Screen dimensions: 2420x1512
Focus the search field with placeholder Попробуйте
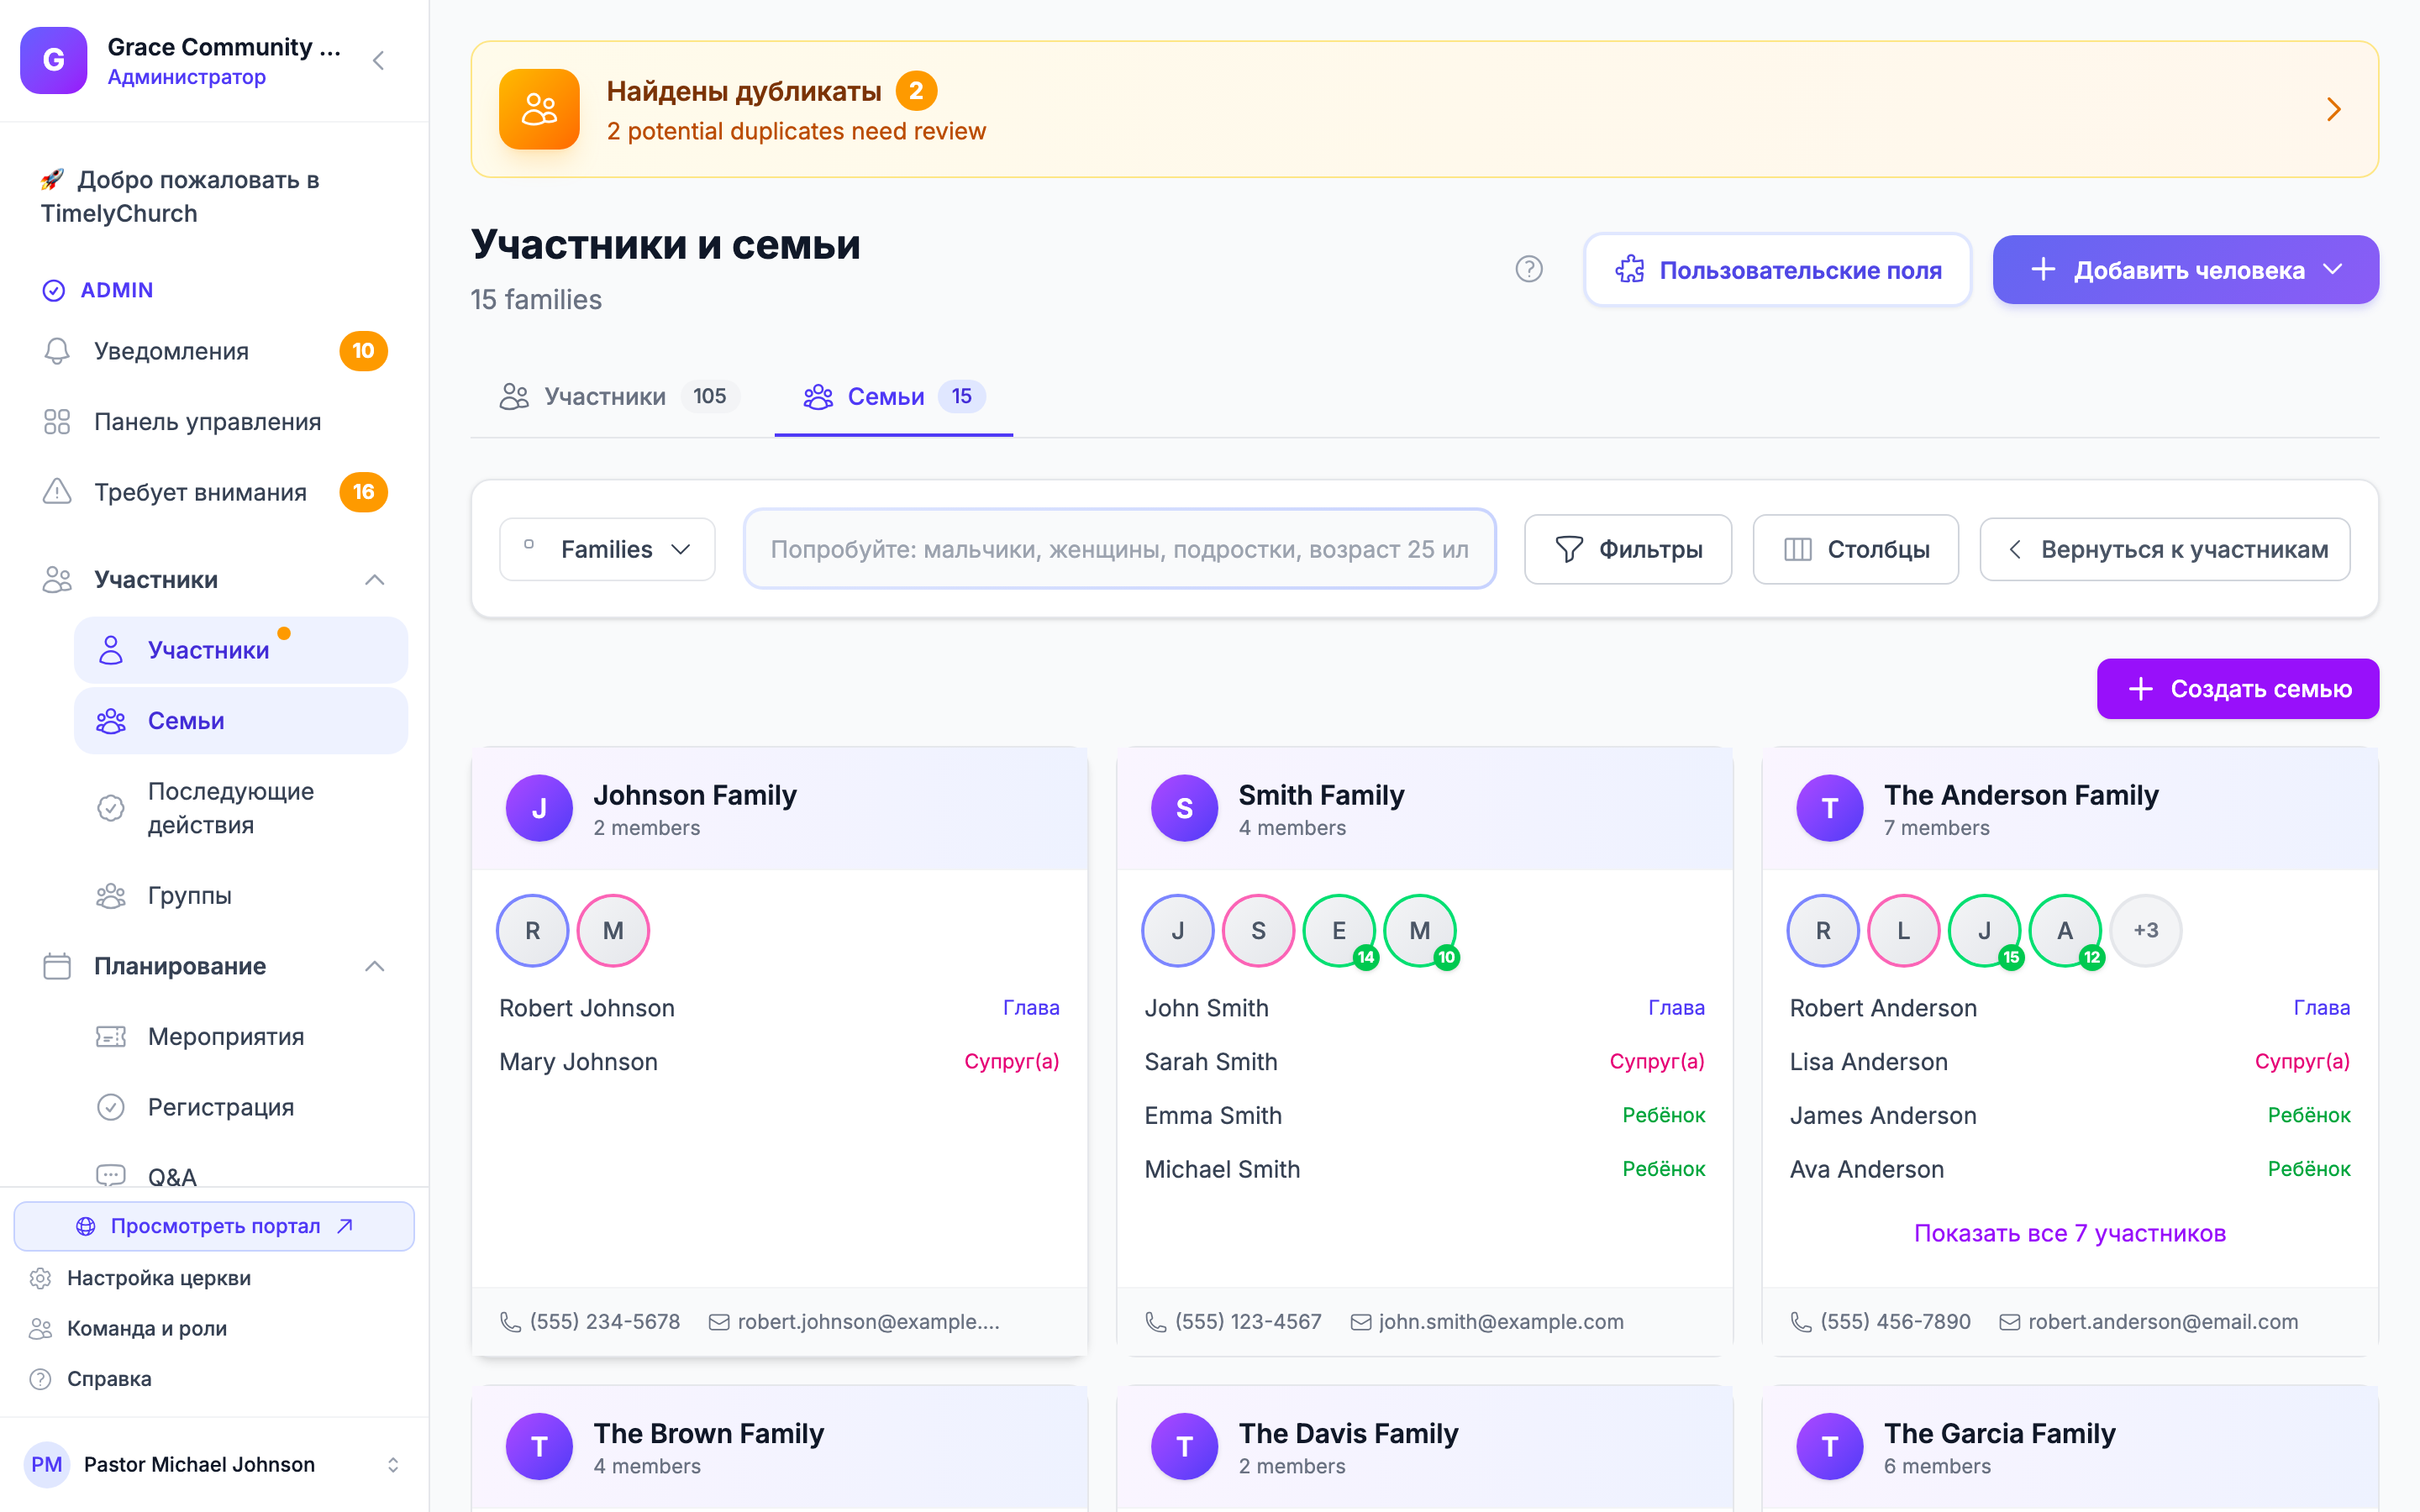point(1119,549)
